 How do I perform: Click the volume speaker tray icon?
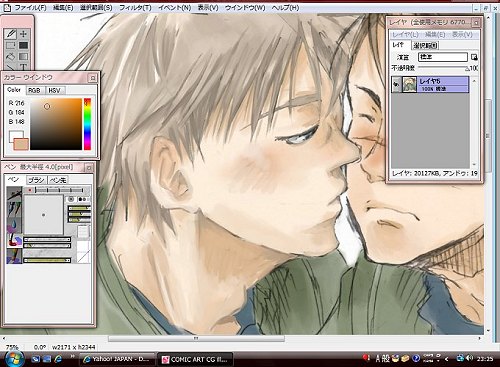click(x=469, y=358)
